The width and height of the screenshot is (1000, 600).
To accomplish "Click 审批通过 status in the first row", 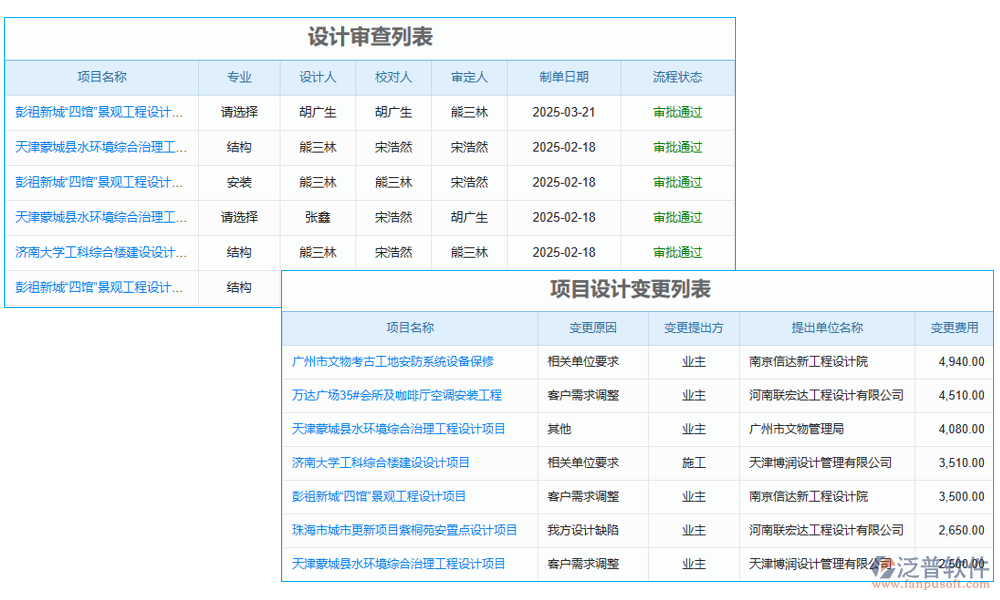I will pos(680,112).
